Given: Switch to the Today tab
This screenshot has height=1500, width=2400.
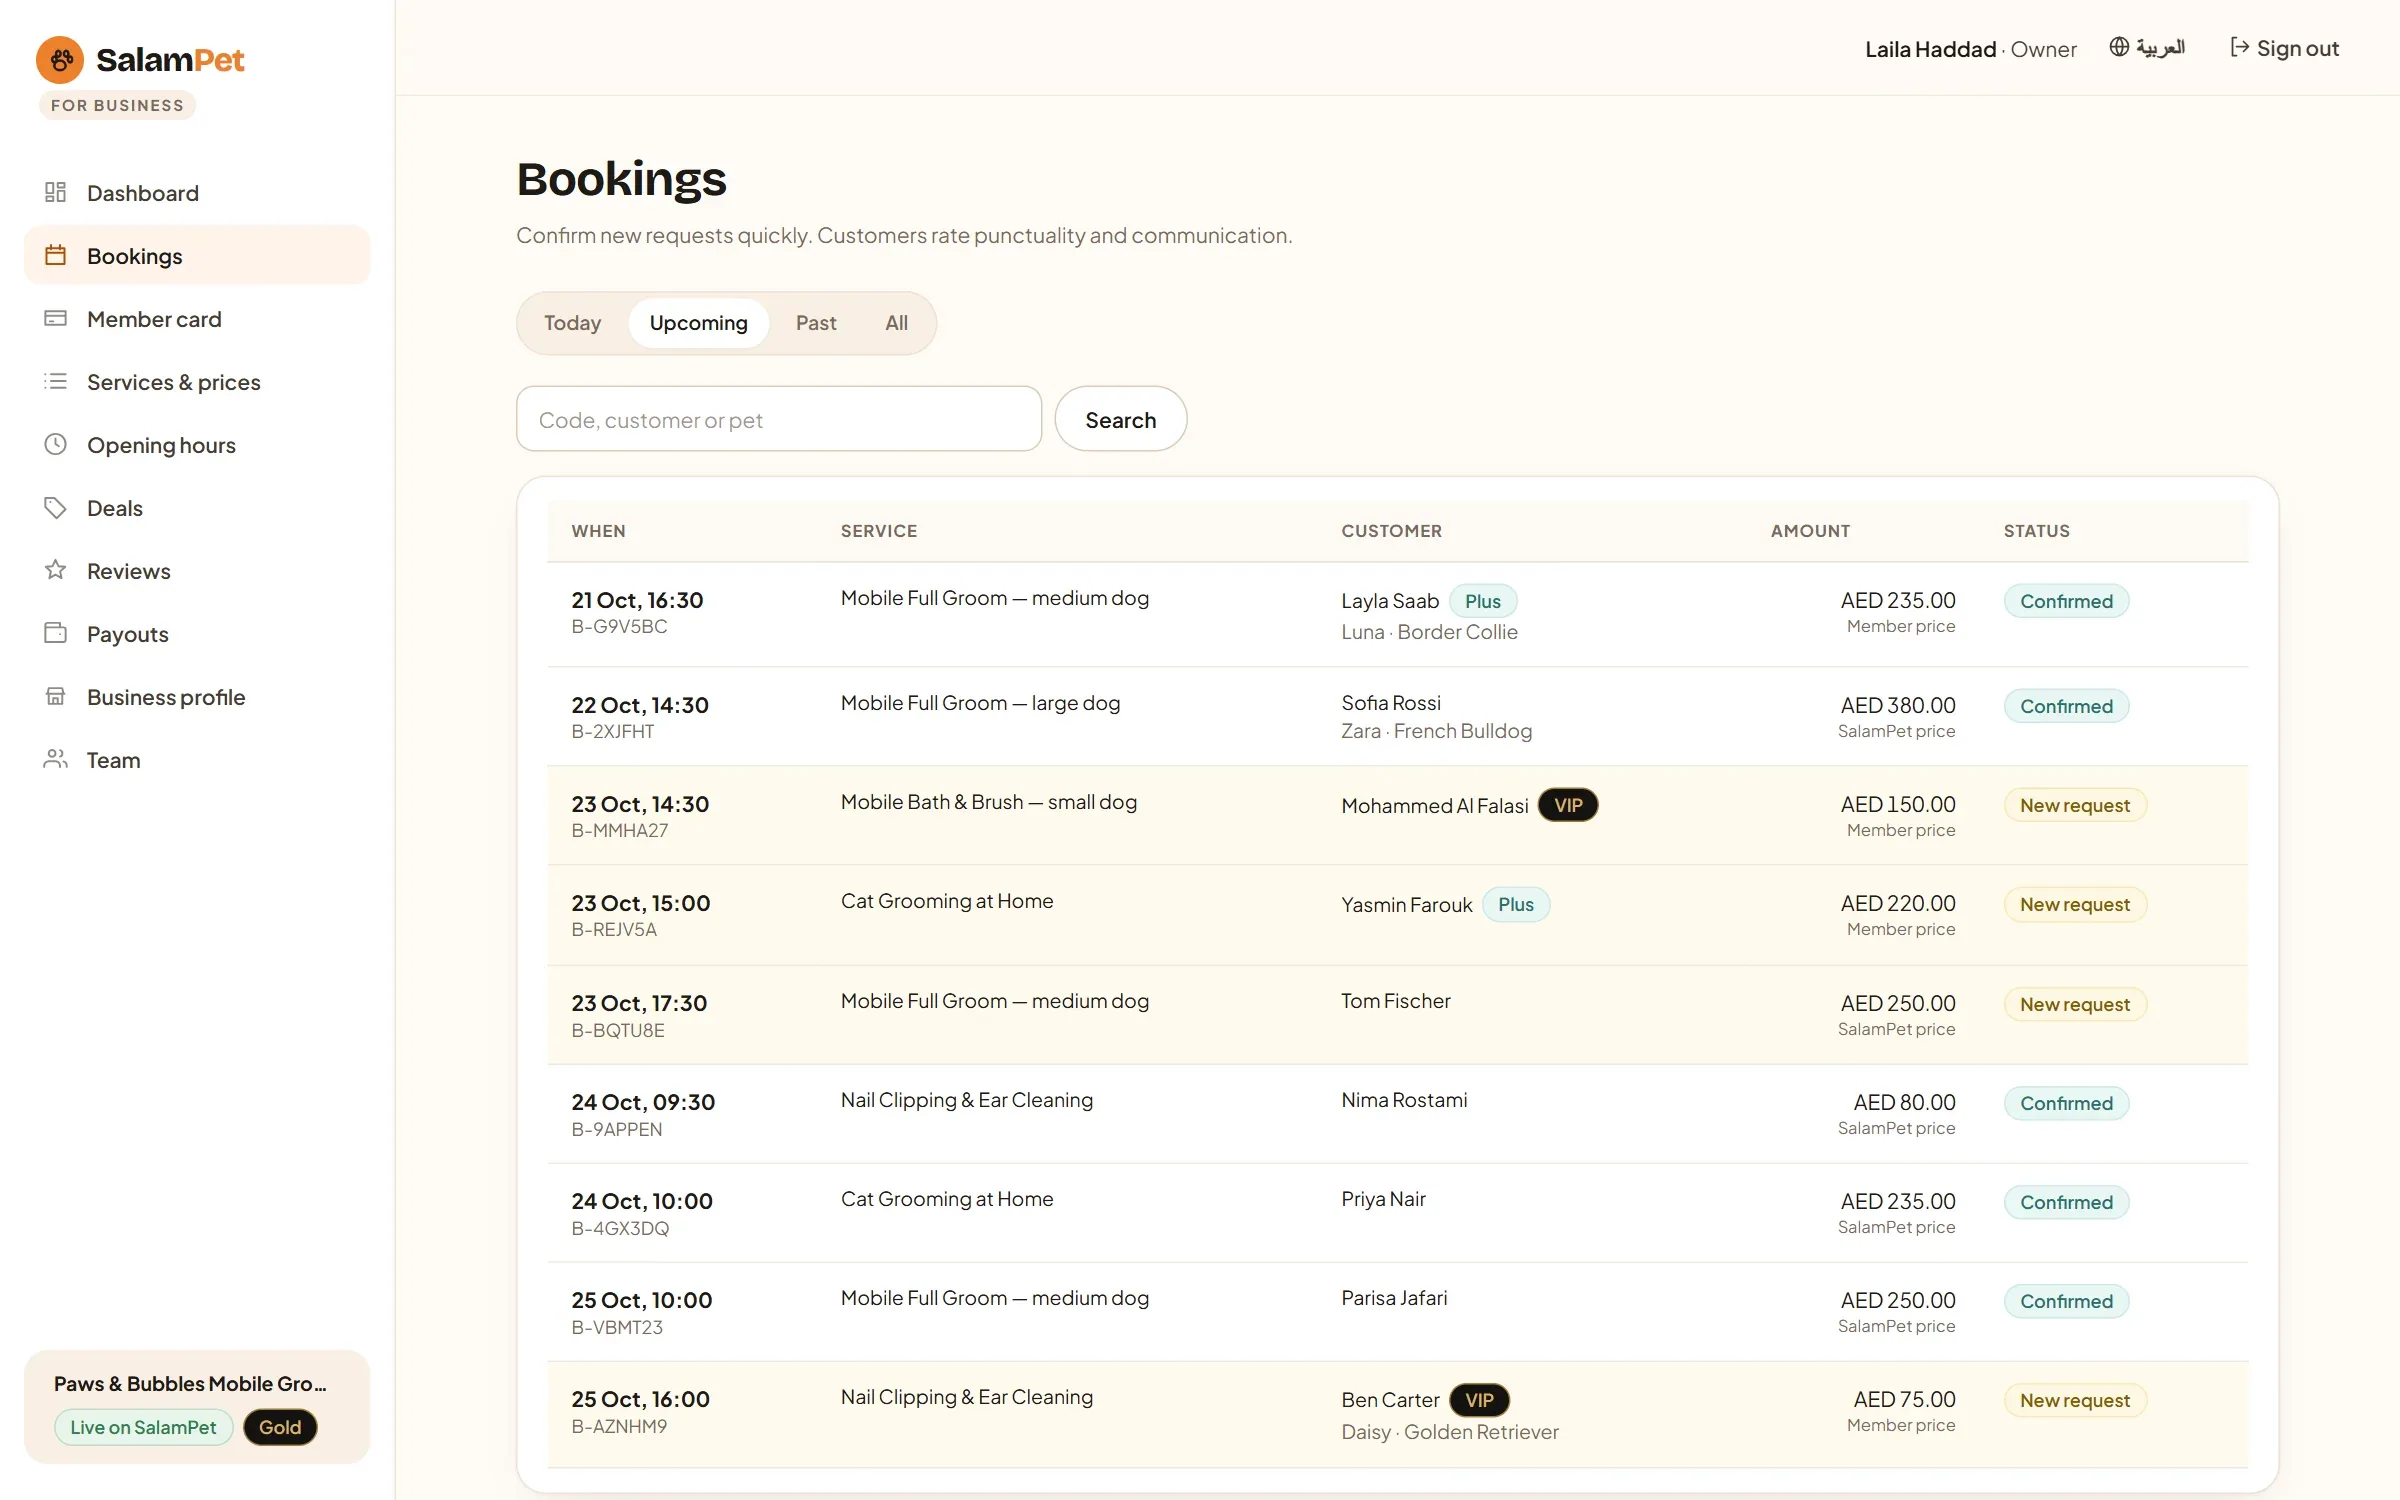Looking at the screenshot, I should pyautogui.click(x=572, y=323).
